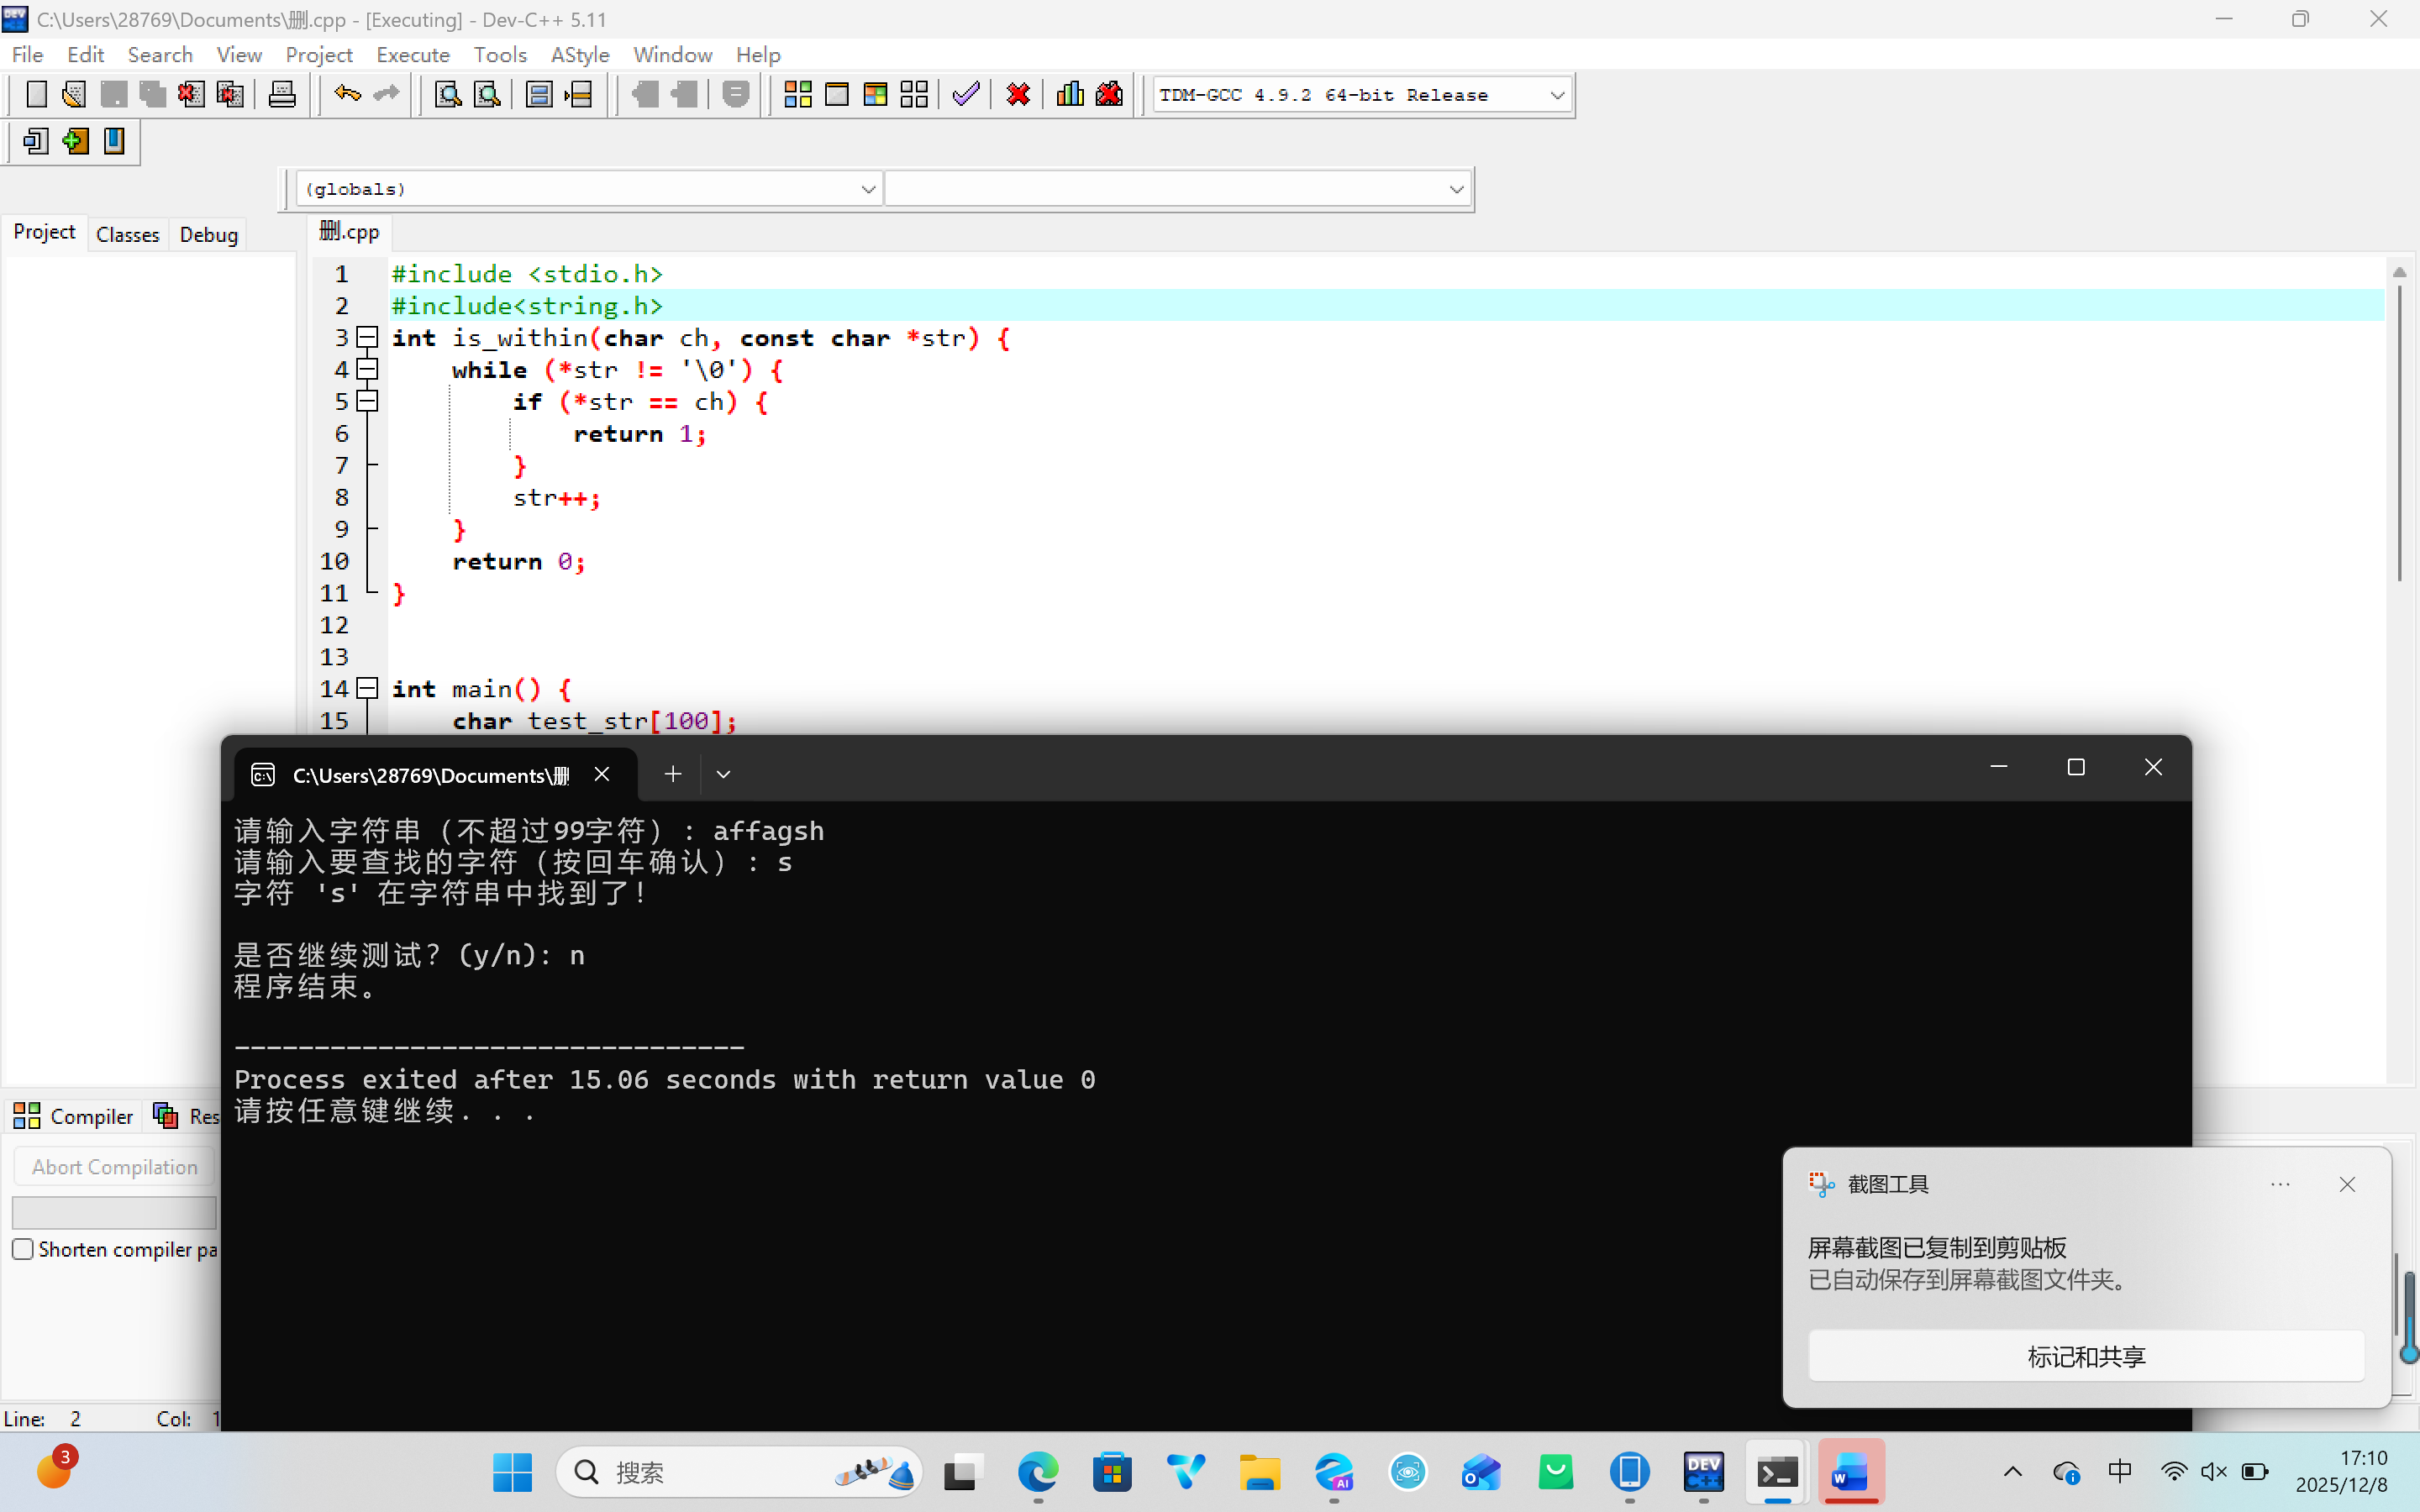Image resolution: width=2420 pixels, height=1512 pixels.
Task: Click the Abort Compilation button
Action: click(114, 1167)
